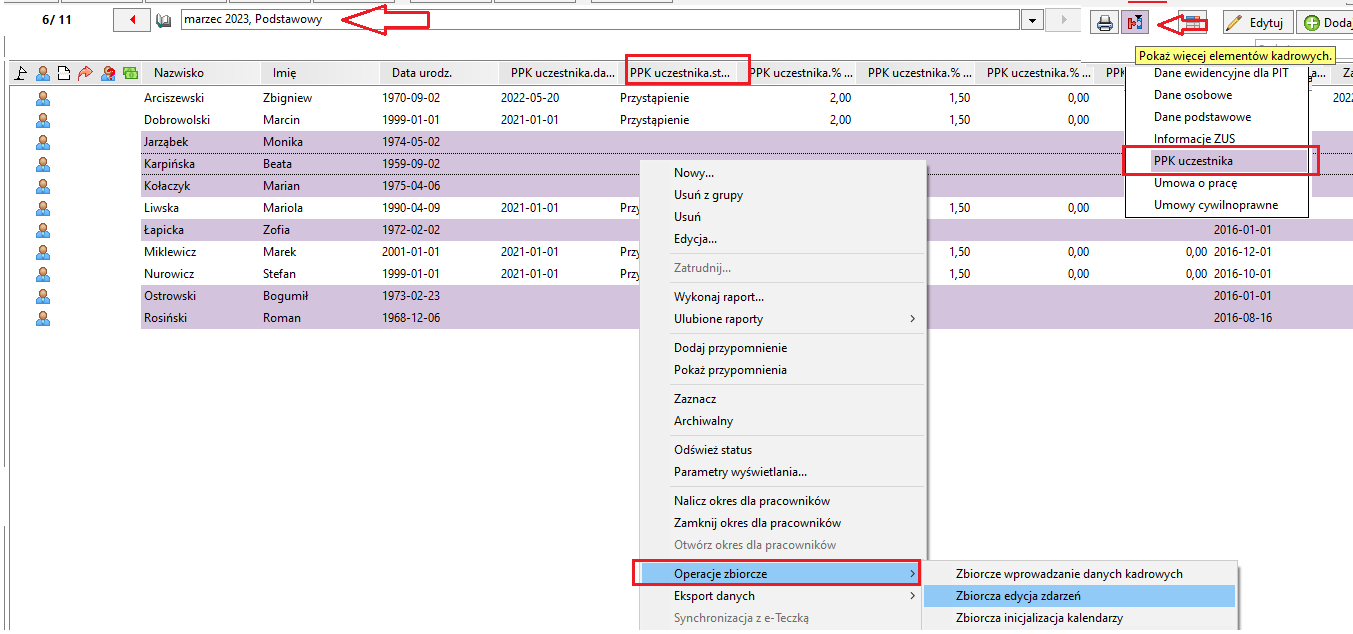Expand the Eksport danych submenu
The height and width of the screenshot is (634, 1353).
coord(912,596)
